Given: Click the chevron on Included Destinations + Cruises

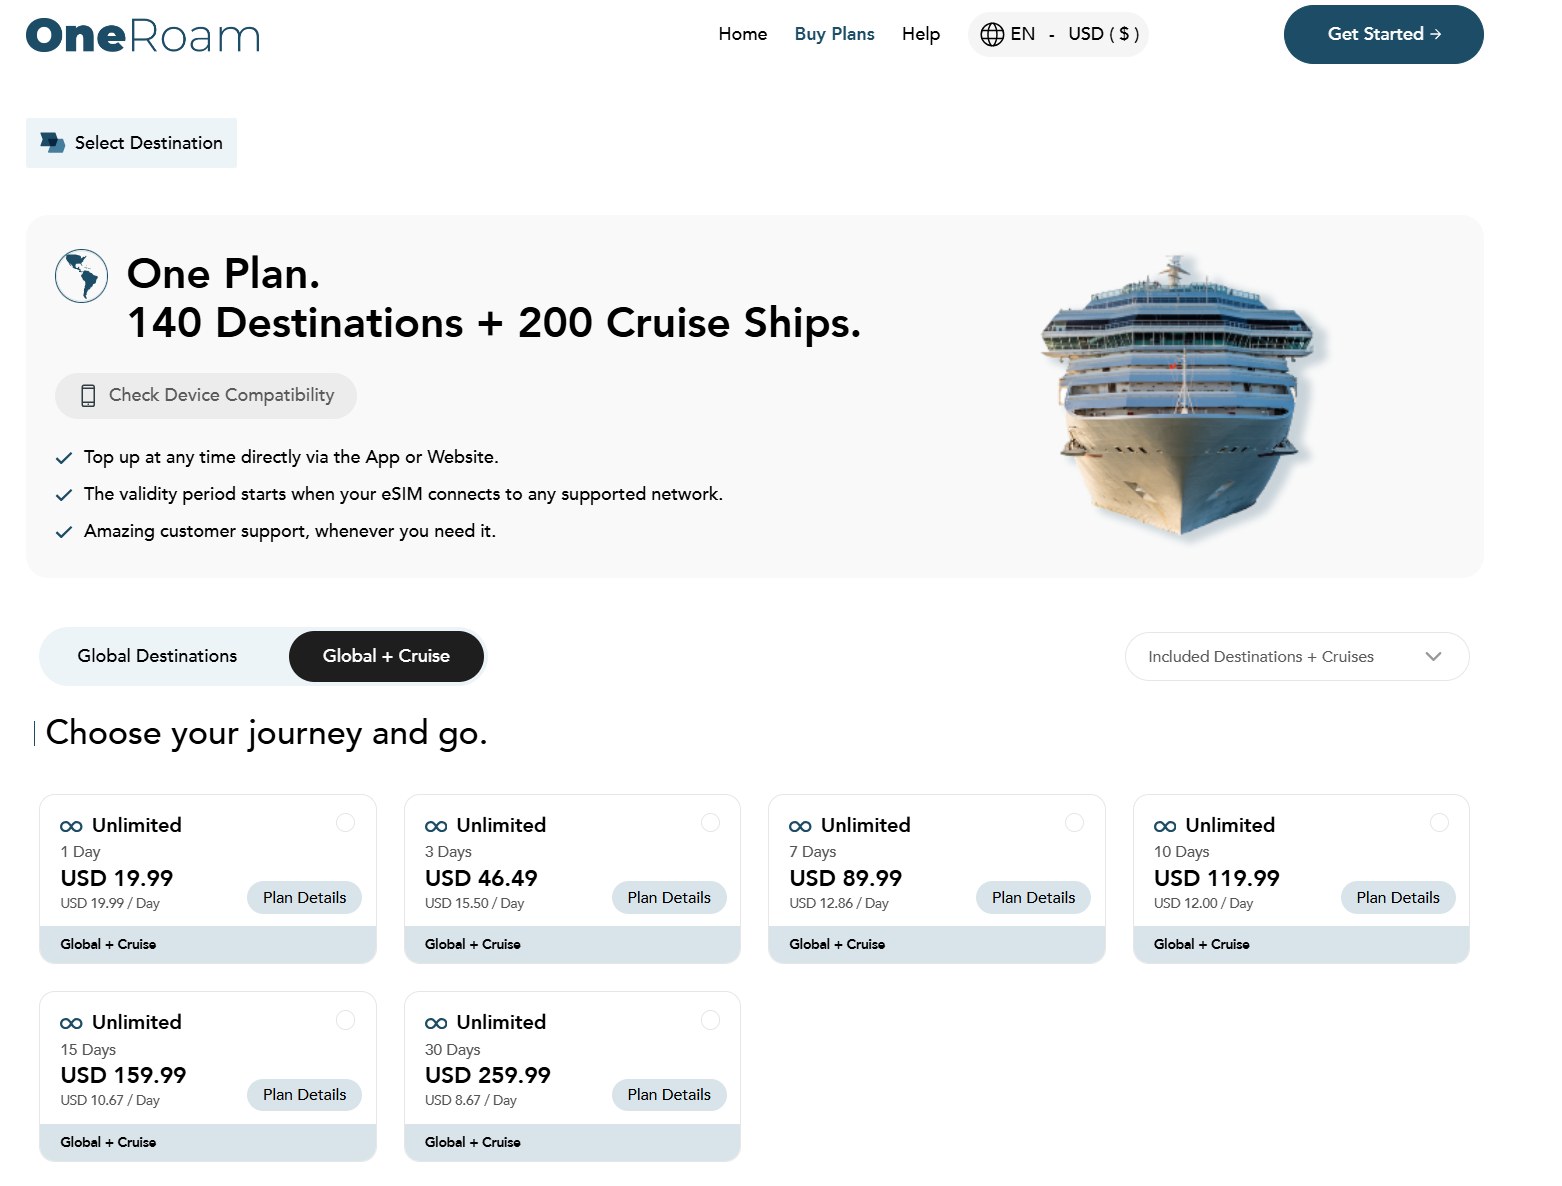Looking at the screenshot, I should click(x=1433, y=656).
